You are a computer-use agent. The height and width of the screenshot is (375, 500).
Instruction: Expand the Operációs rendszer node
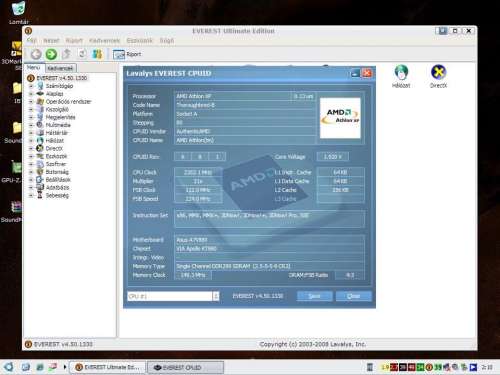pos(31,102)
